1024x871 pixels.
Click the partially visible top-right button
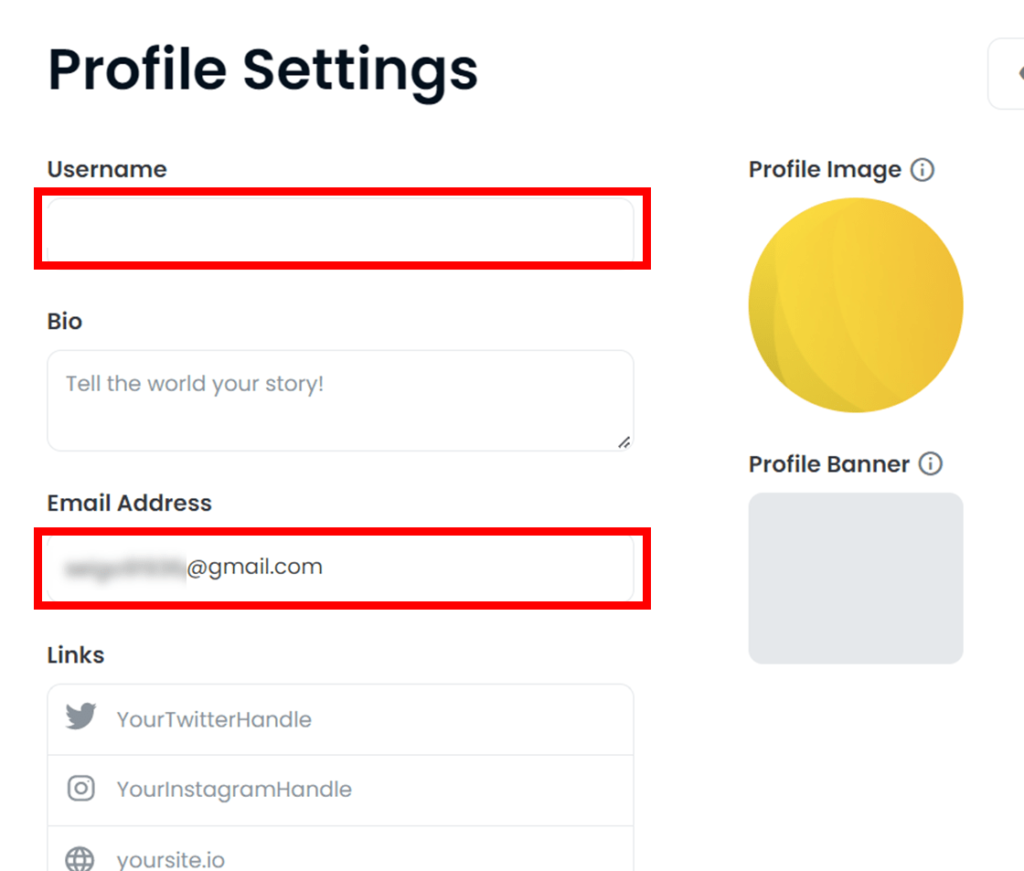coord(1006,73)
